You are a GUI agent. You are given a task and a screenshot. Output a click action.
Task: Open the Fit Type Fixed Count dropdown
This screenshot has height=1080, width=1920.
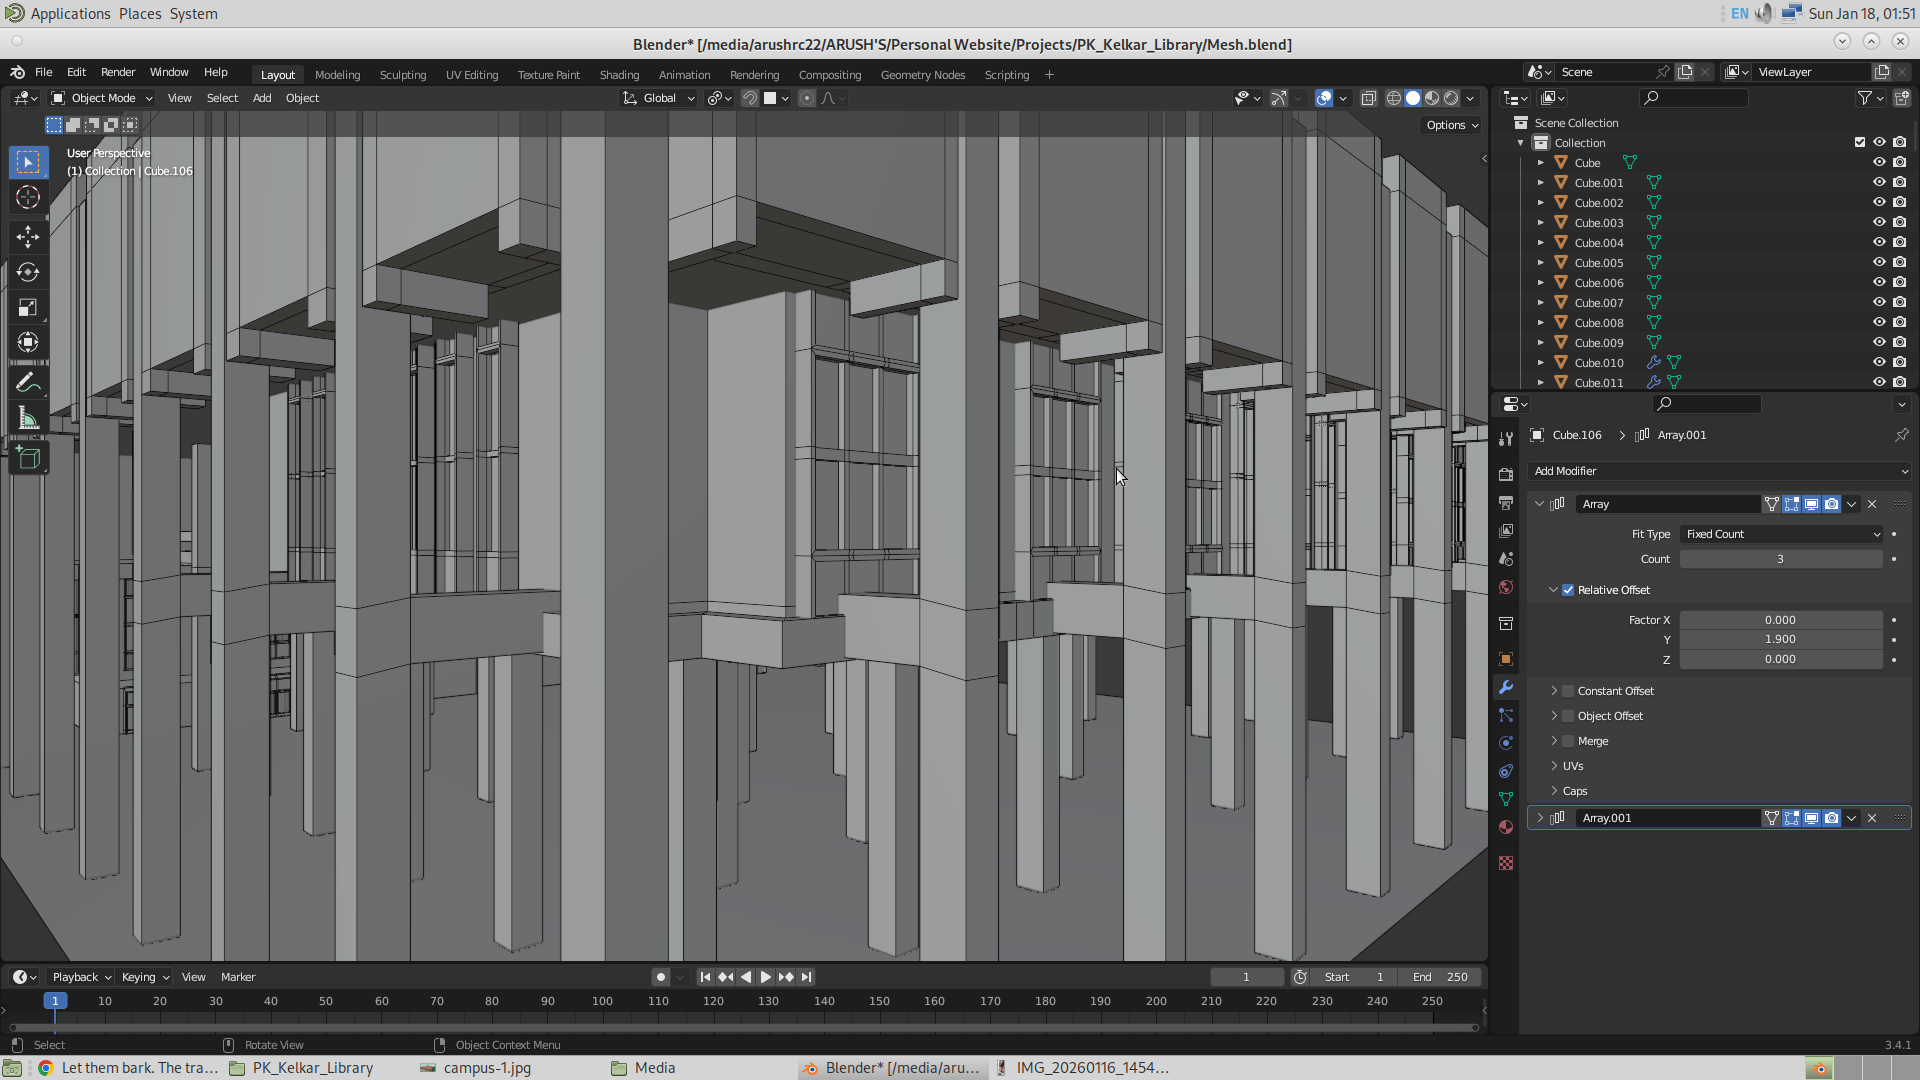tap(1782, 534)
